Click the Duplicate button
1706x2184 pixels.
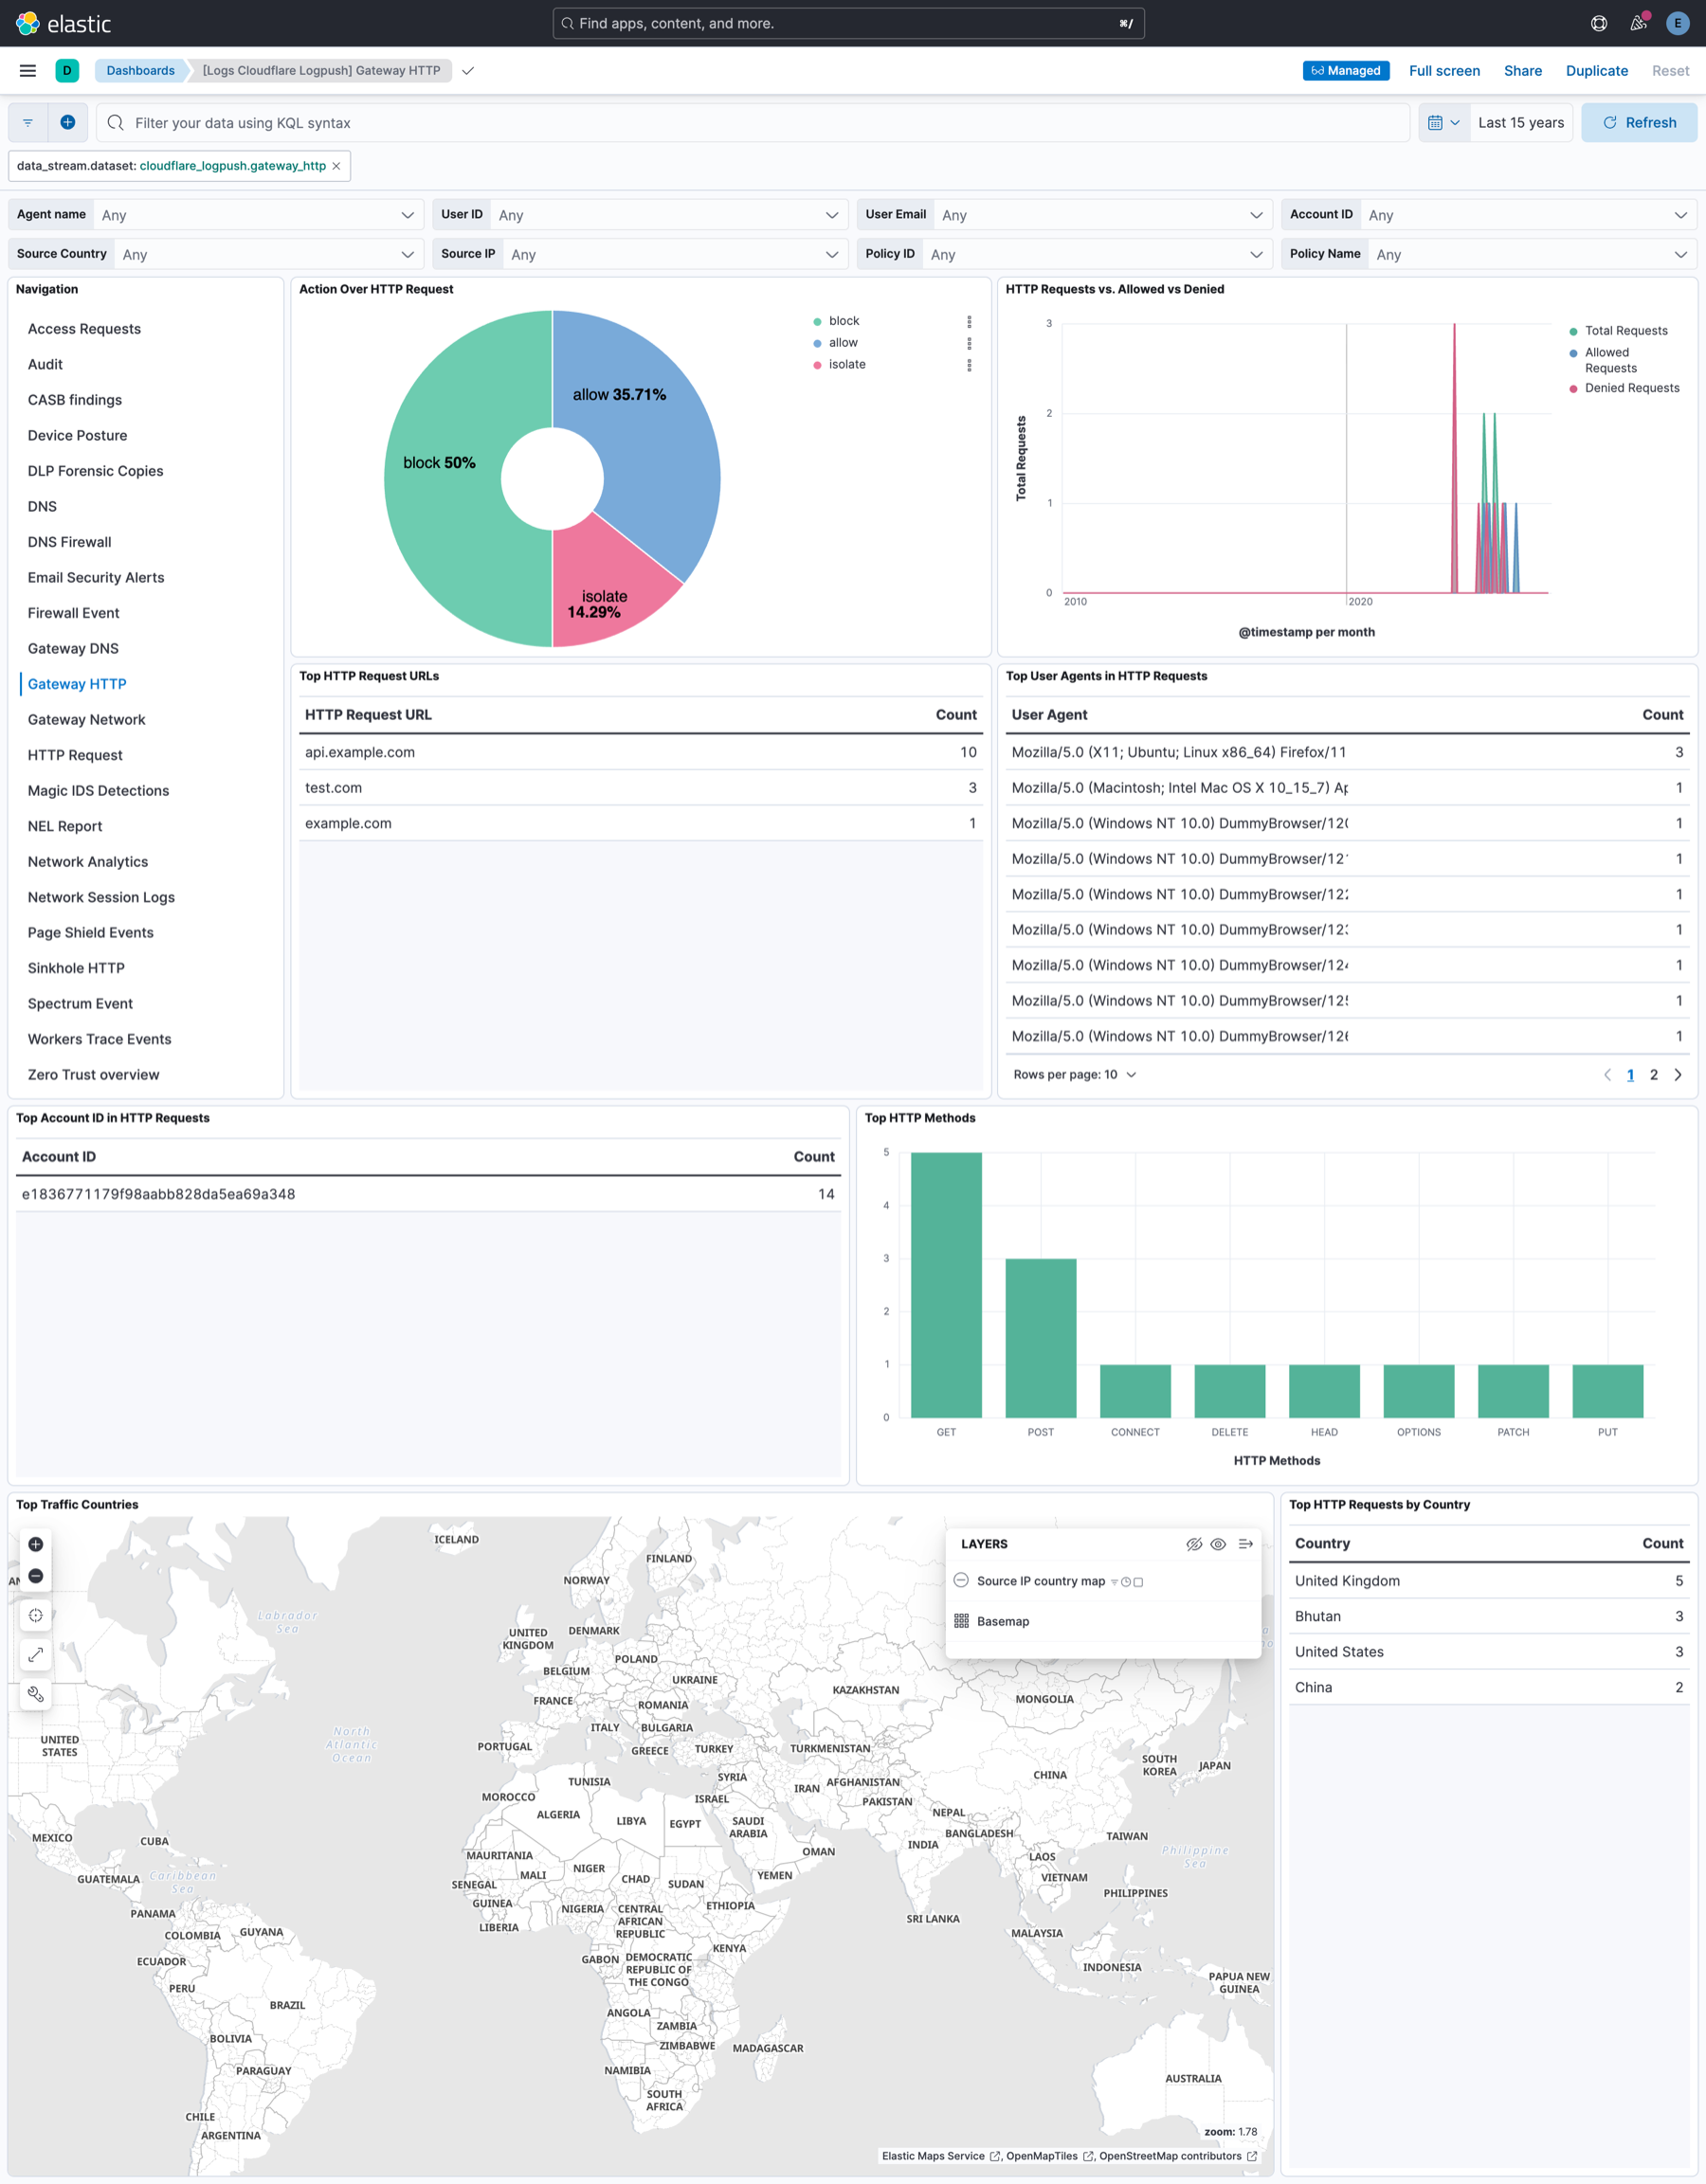pyautogui.click(x=1596, y=70)
